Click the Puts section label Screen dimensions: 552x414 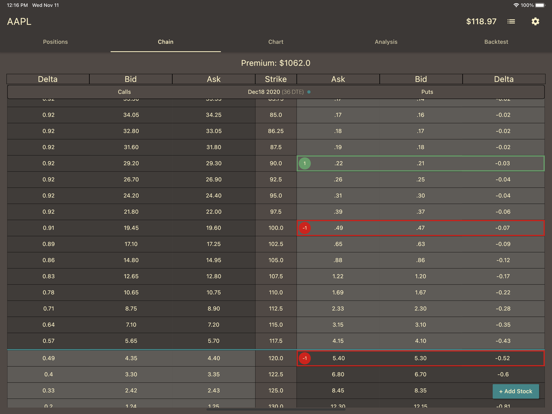click(427, 92)
